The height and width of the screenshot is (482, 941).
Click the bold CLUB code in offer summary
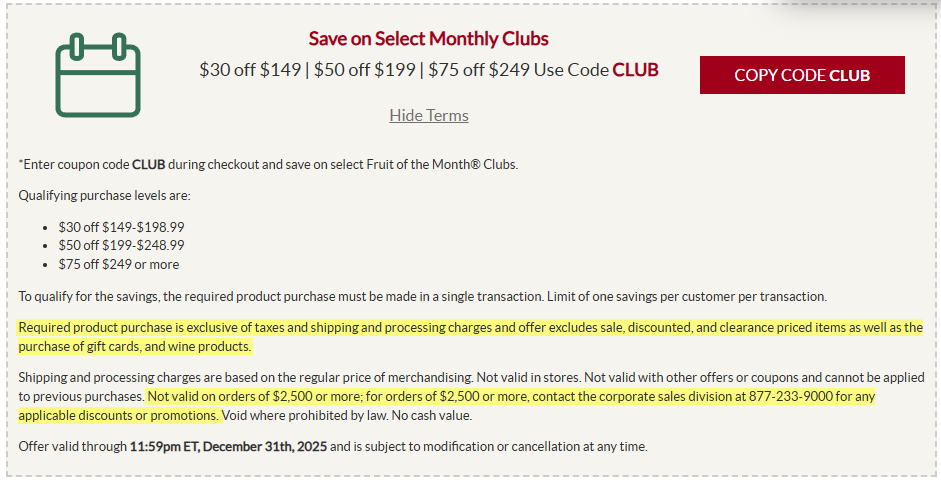pos(635,70)
